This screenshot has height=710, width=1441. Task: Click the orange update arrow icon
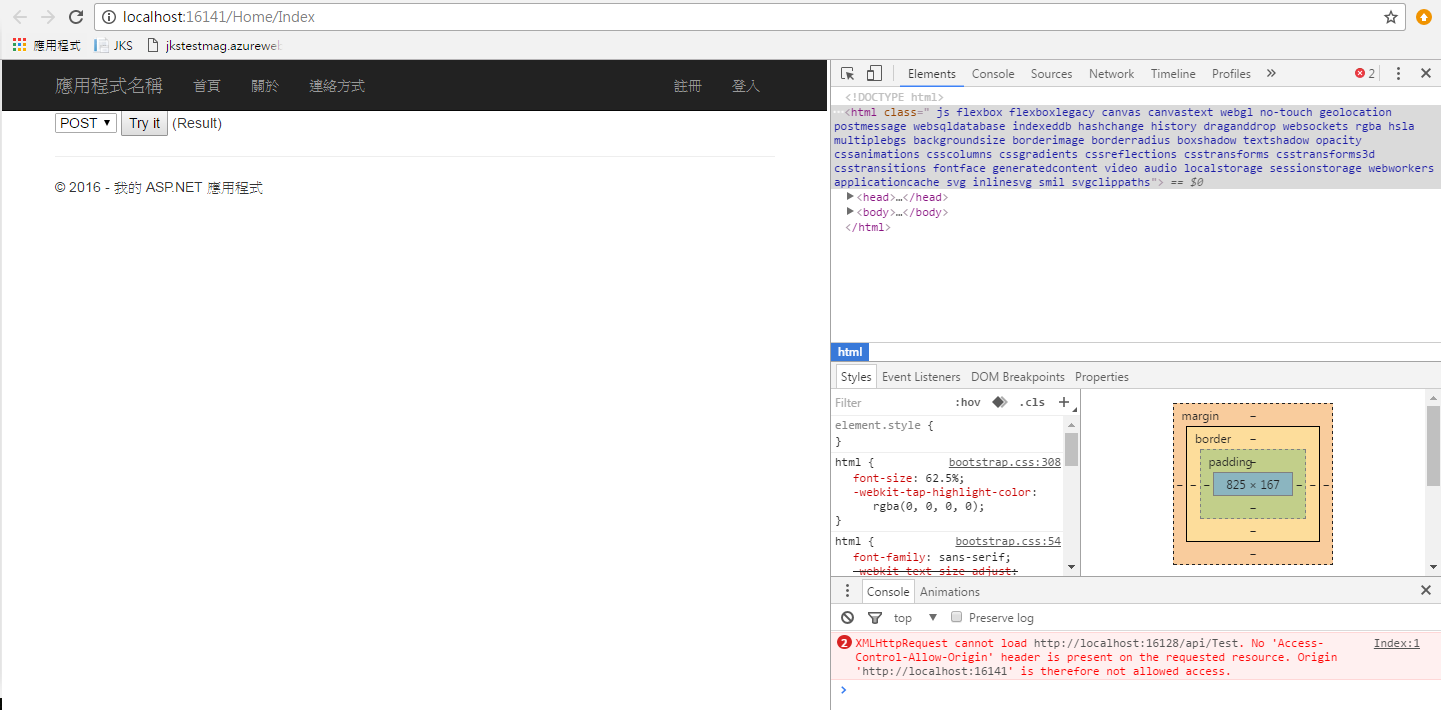(x=1423, y=17)
